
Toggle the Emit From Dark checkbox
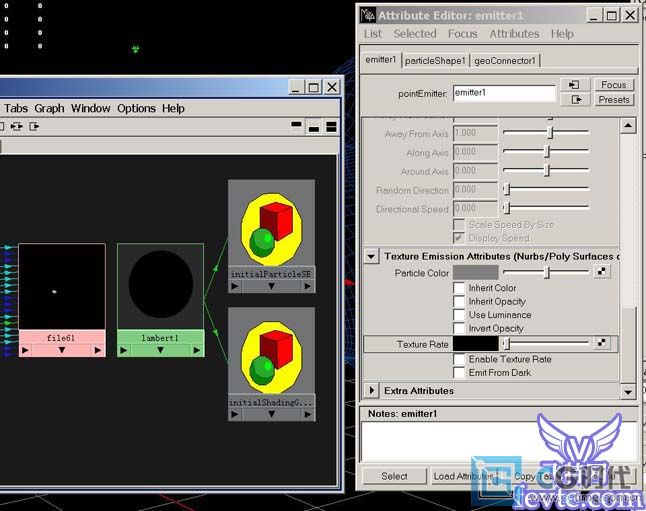[459, 373]
